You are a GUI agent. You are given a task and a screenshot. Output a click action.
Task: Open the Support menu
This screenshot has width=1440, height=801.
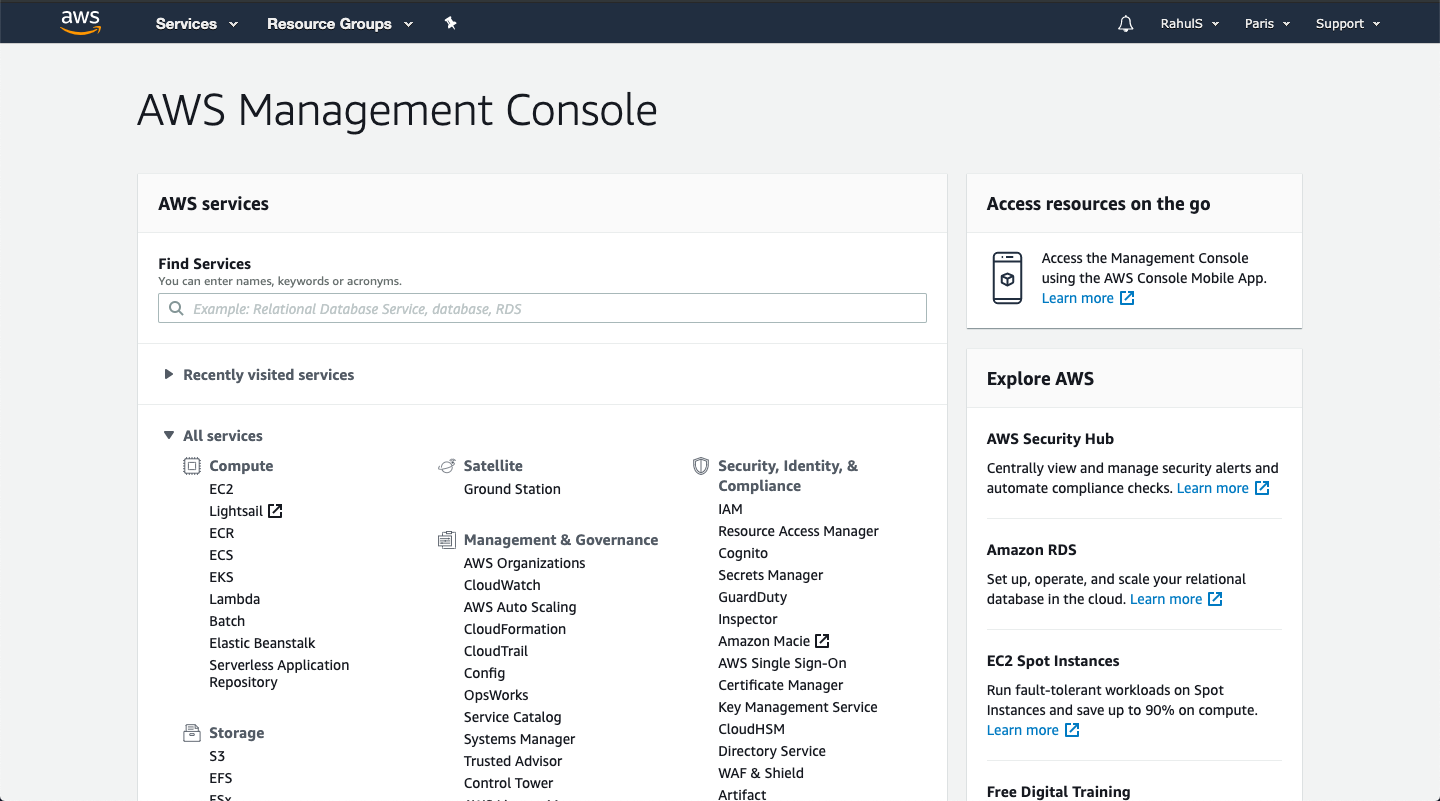pos(1347,24)
